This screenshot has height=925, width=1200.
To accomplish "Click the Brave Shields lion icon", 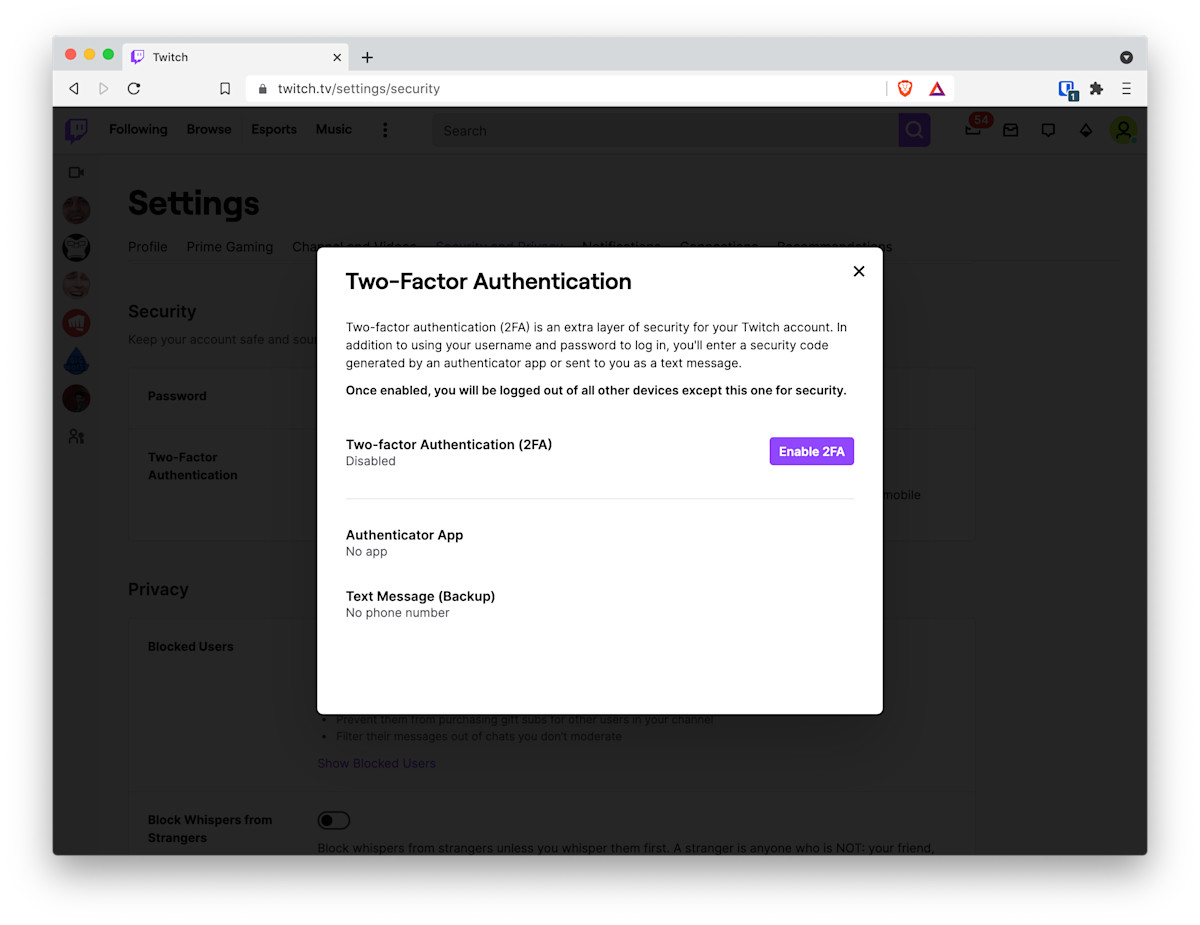I will click(905, 88).
